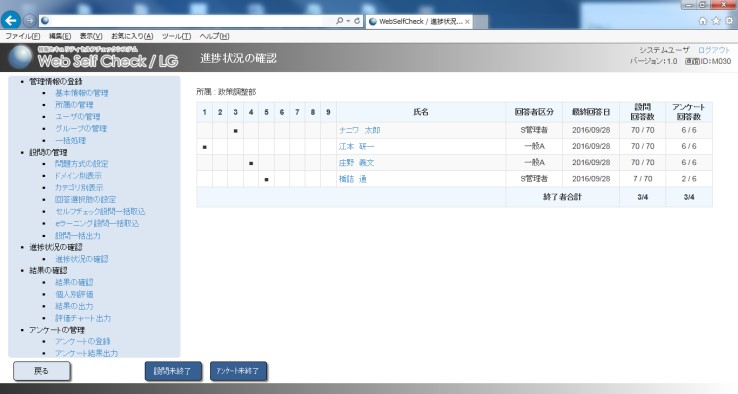Open sidebar link ユーザの管理
The height and width of the screenshot is (394, 738).
click(x=78, y=117)
